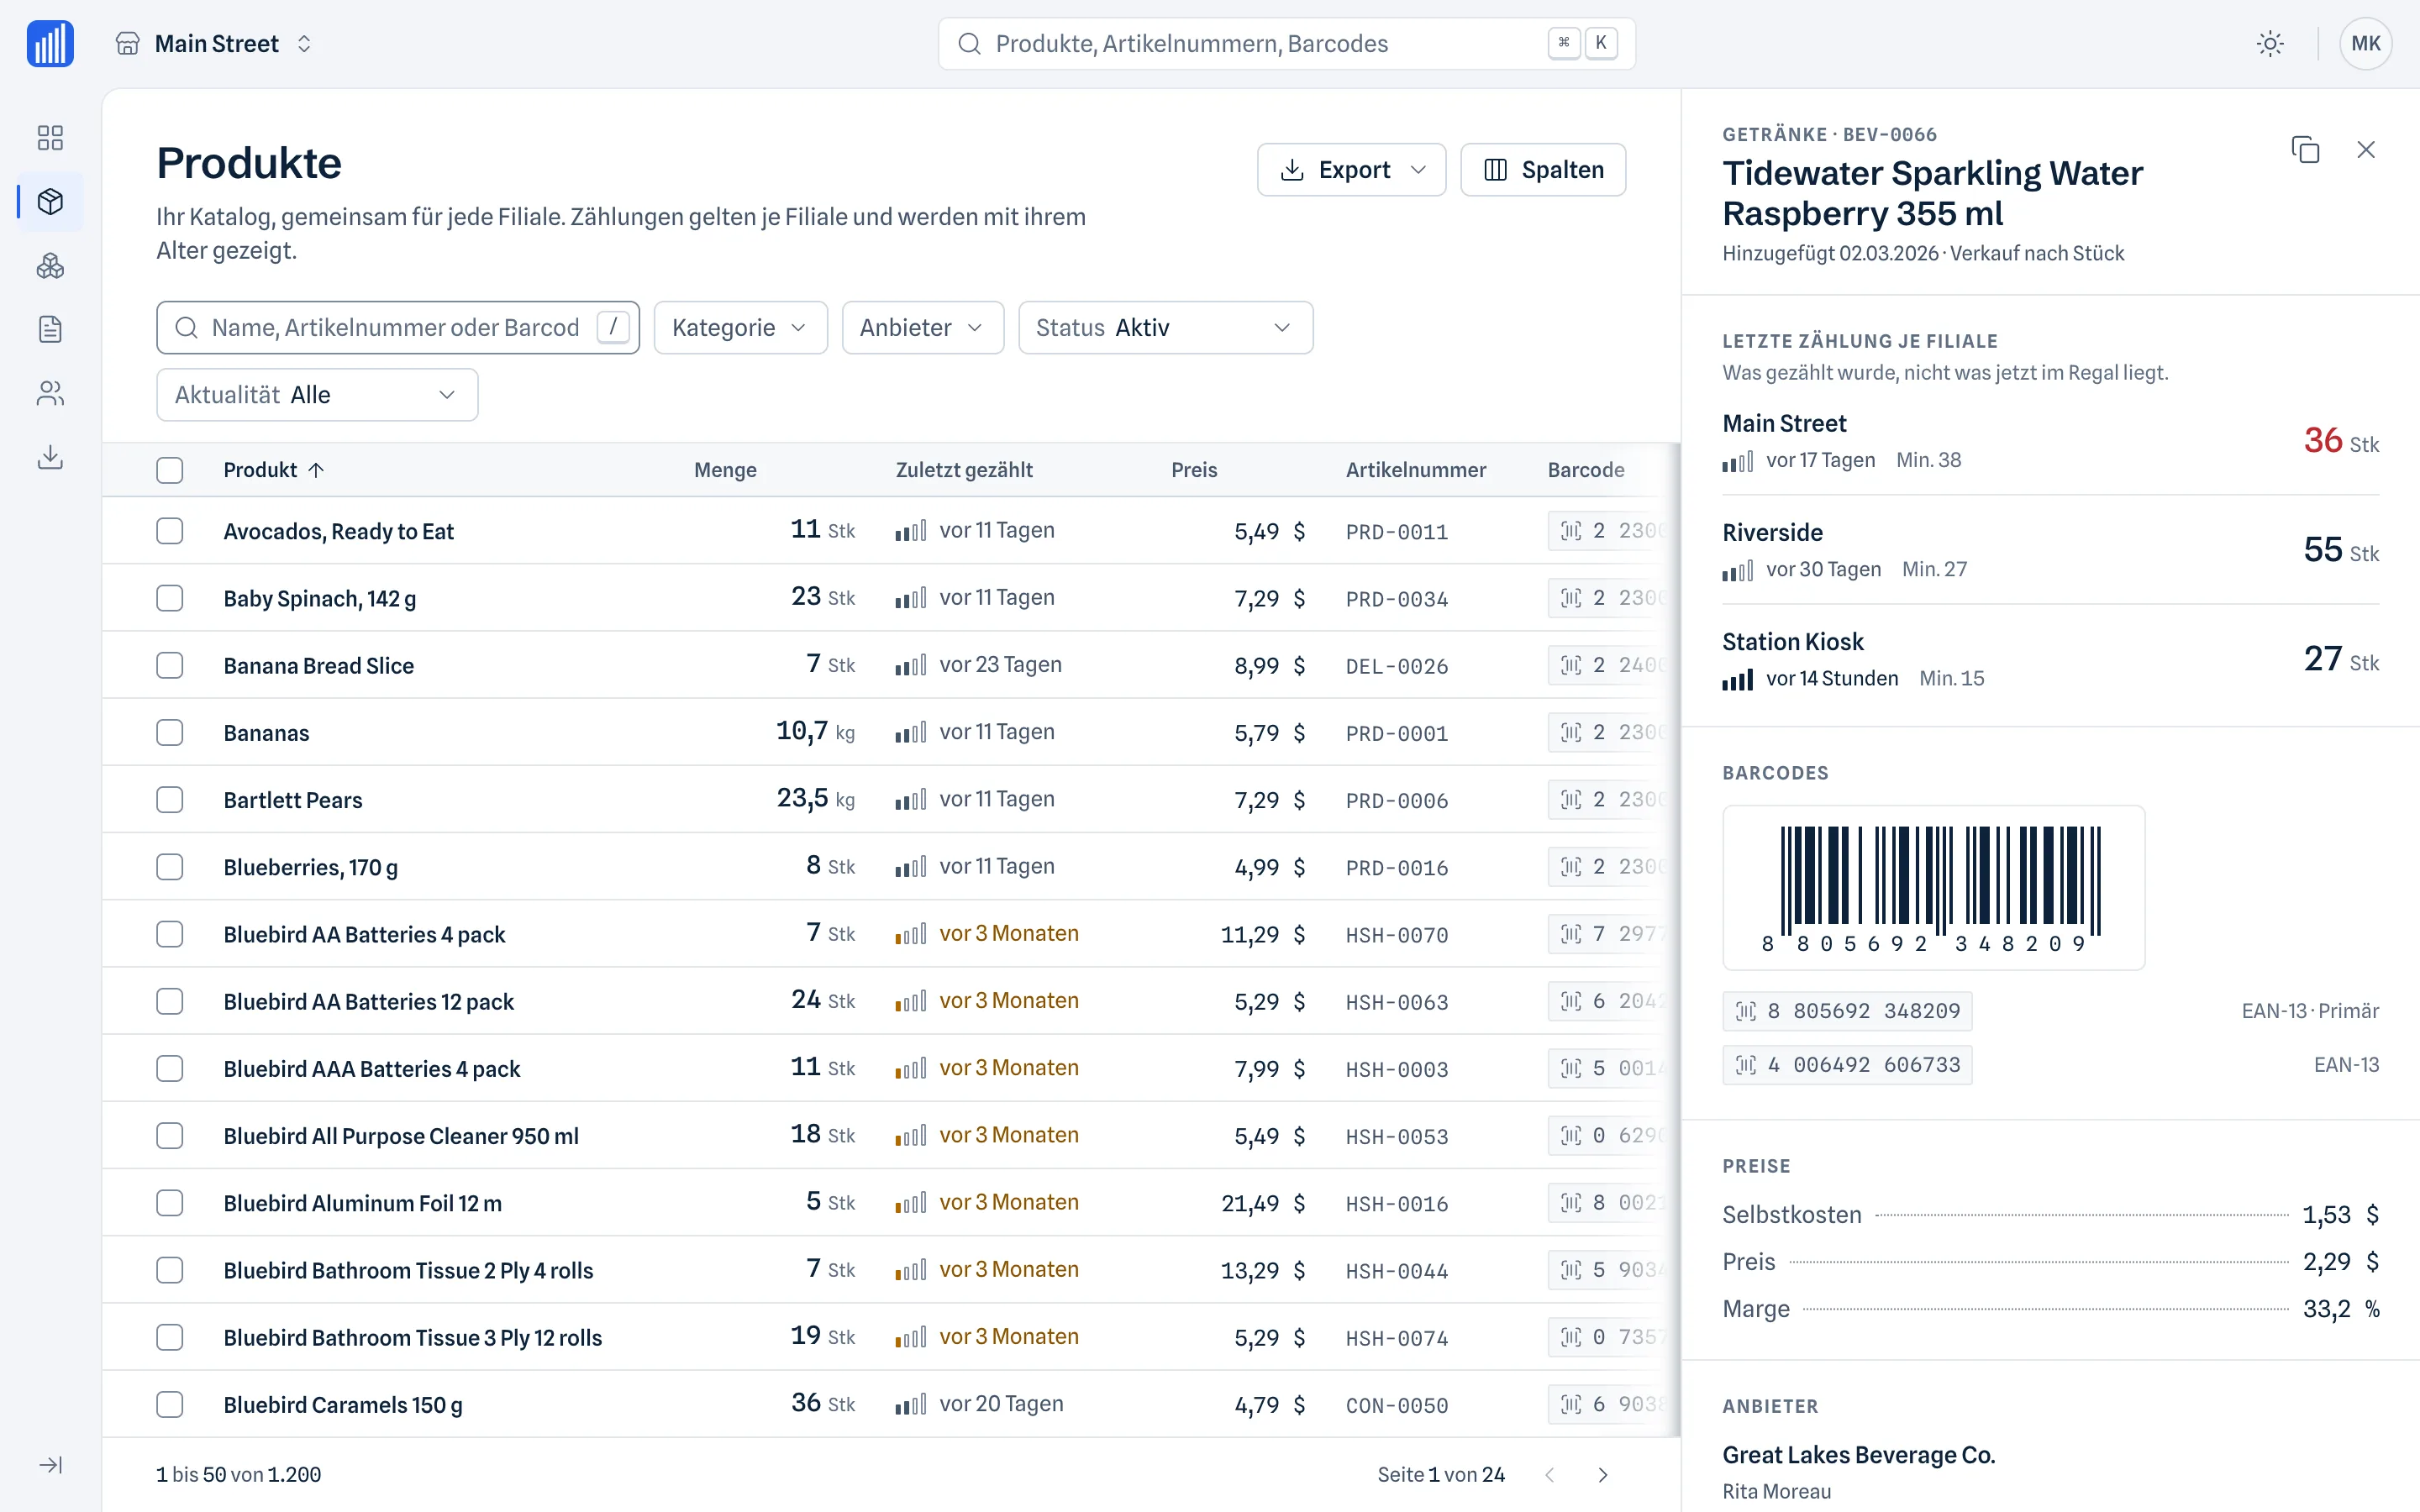Open the Bananas product row

point(890,733)
